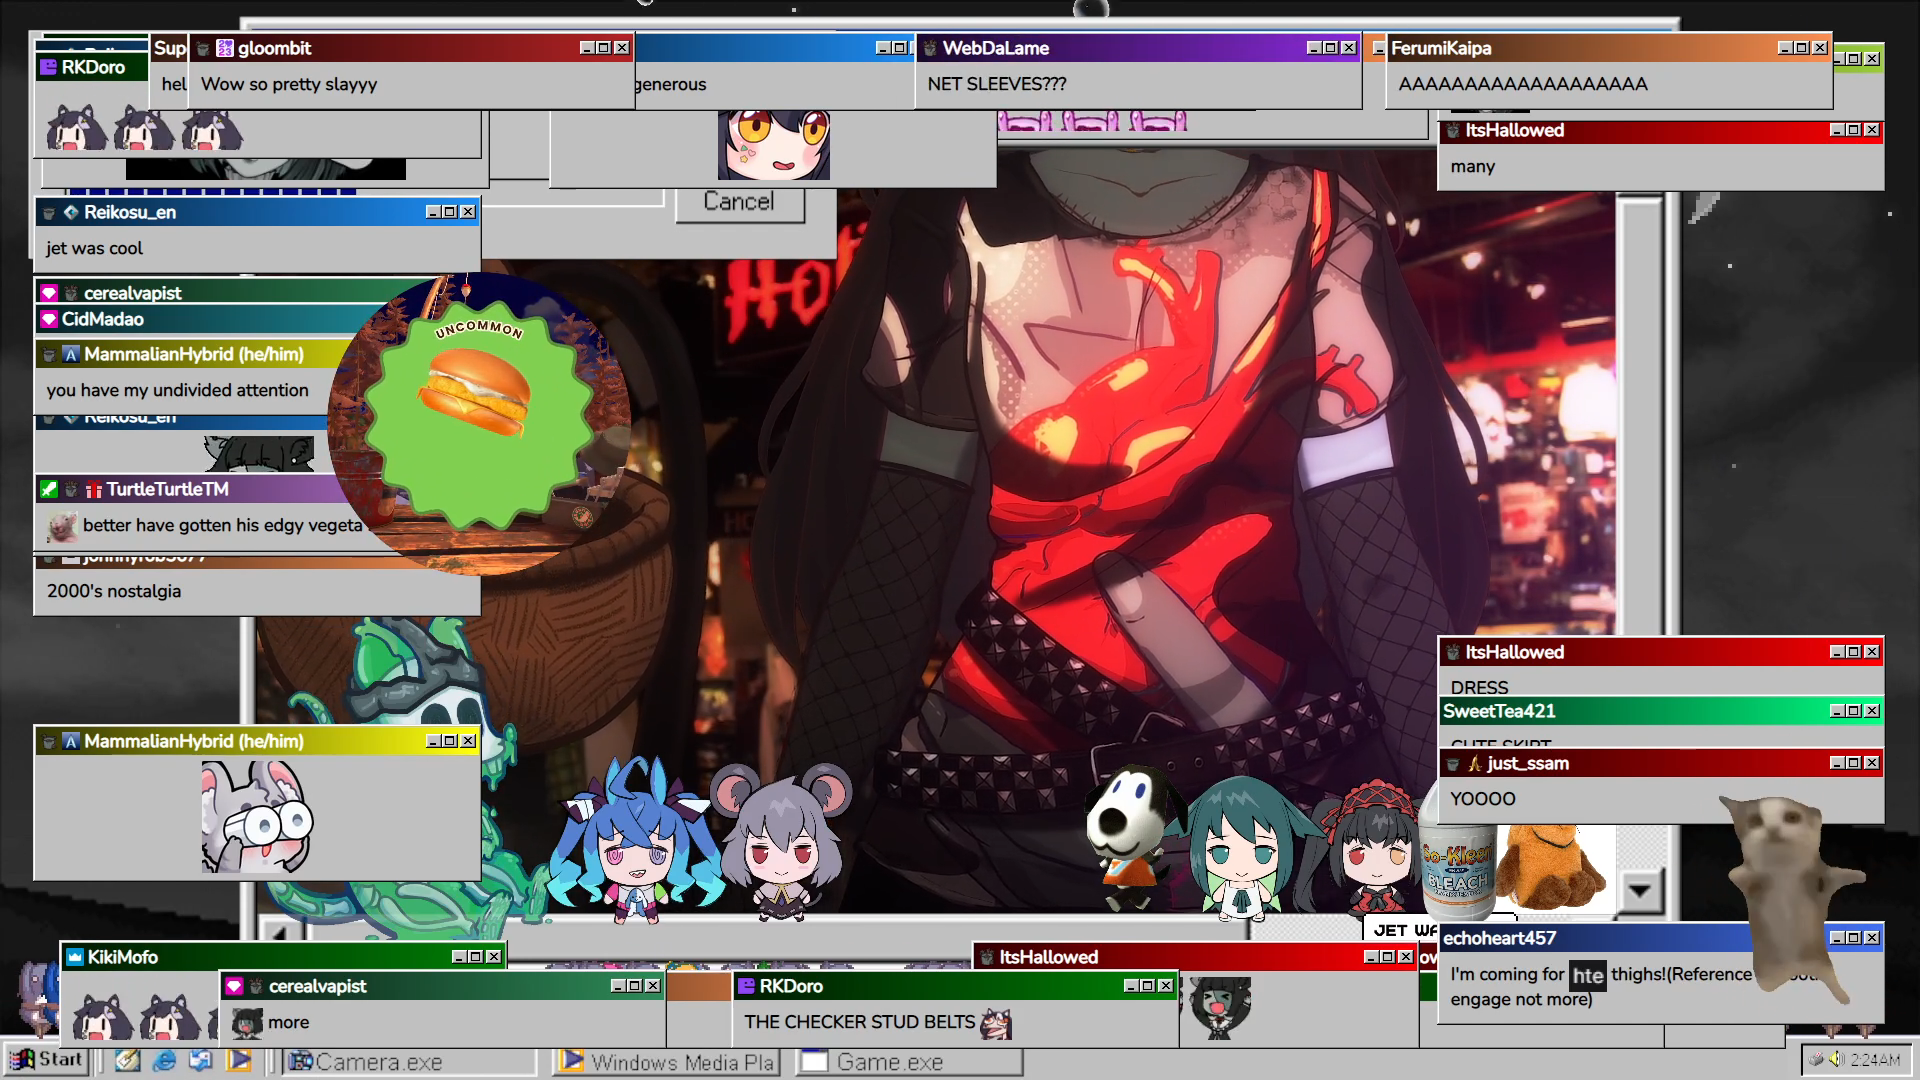Maximize the FerumiKaipa chat window
The height and width of the screenshot is (1080, 1920).
[x=1801, y=48]
